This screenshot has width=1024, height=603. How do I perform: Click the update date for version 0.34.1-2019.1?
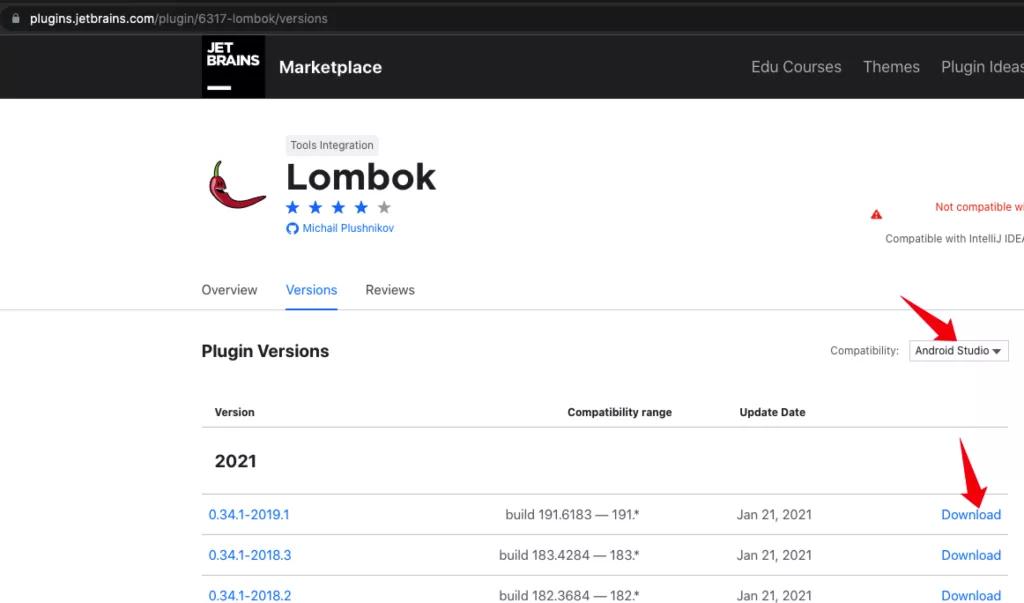[774, 515]
